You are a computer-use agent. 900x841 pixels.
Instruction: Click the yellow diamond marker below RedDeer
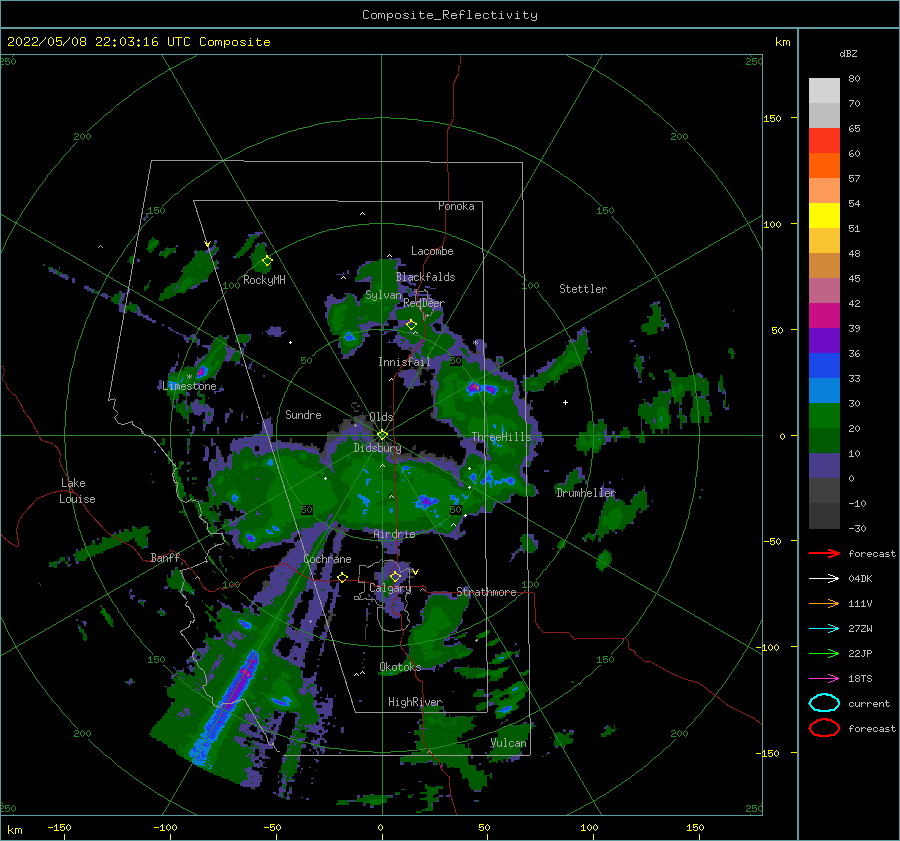411,325
